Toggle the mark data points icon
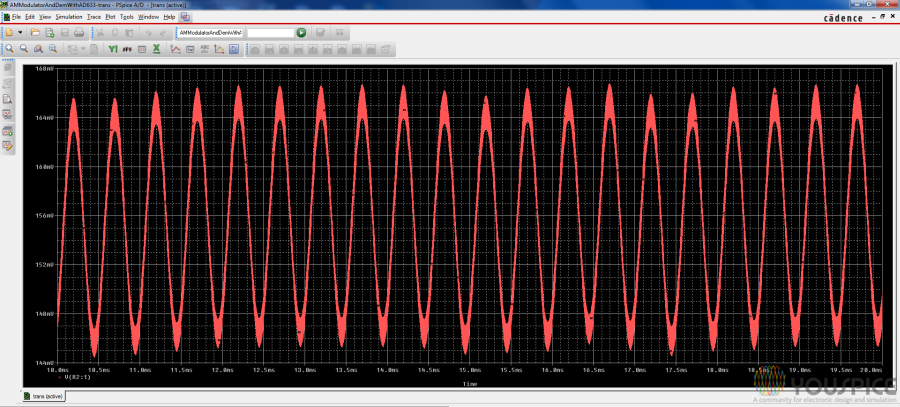The width and height of the screenshot is (900, 407). 219,49
